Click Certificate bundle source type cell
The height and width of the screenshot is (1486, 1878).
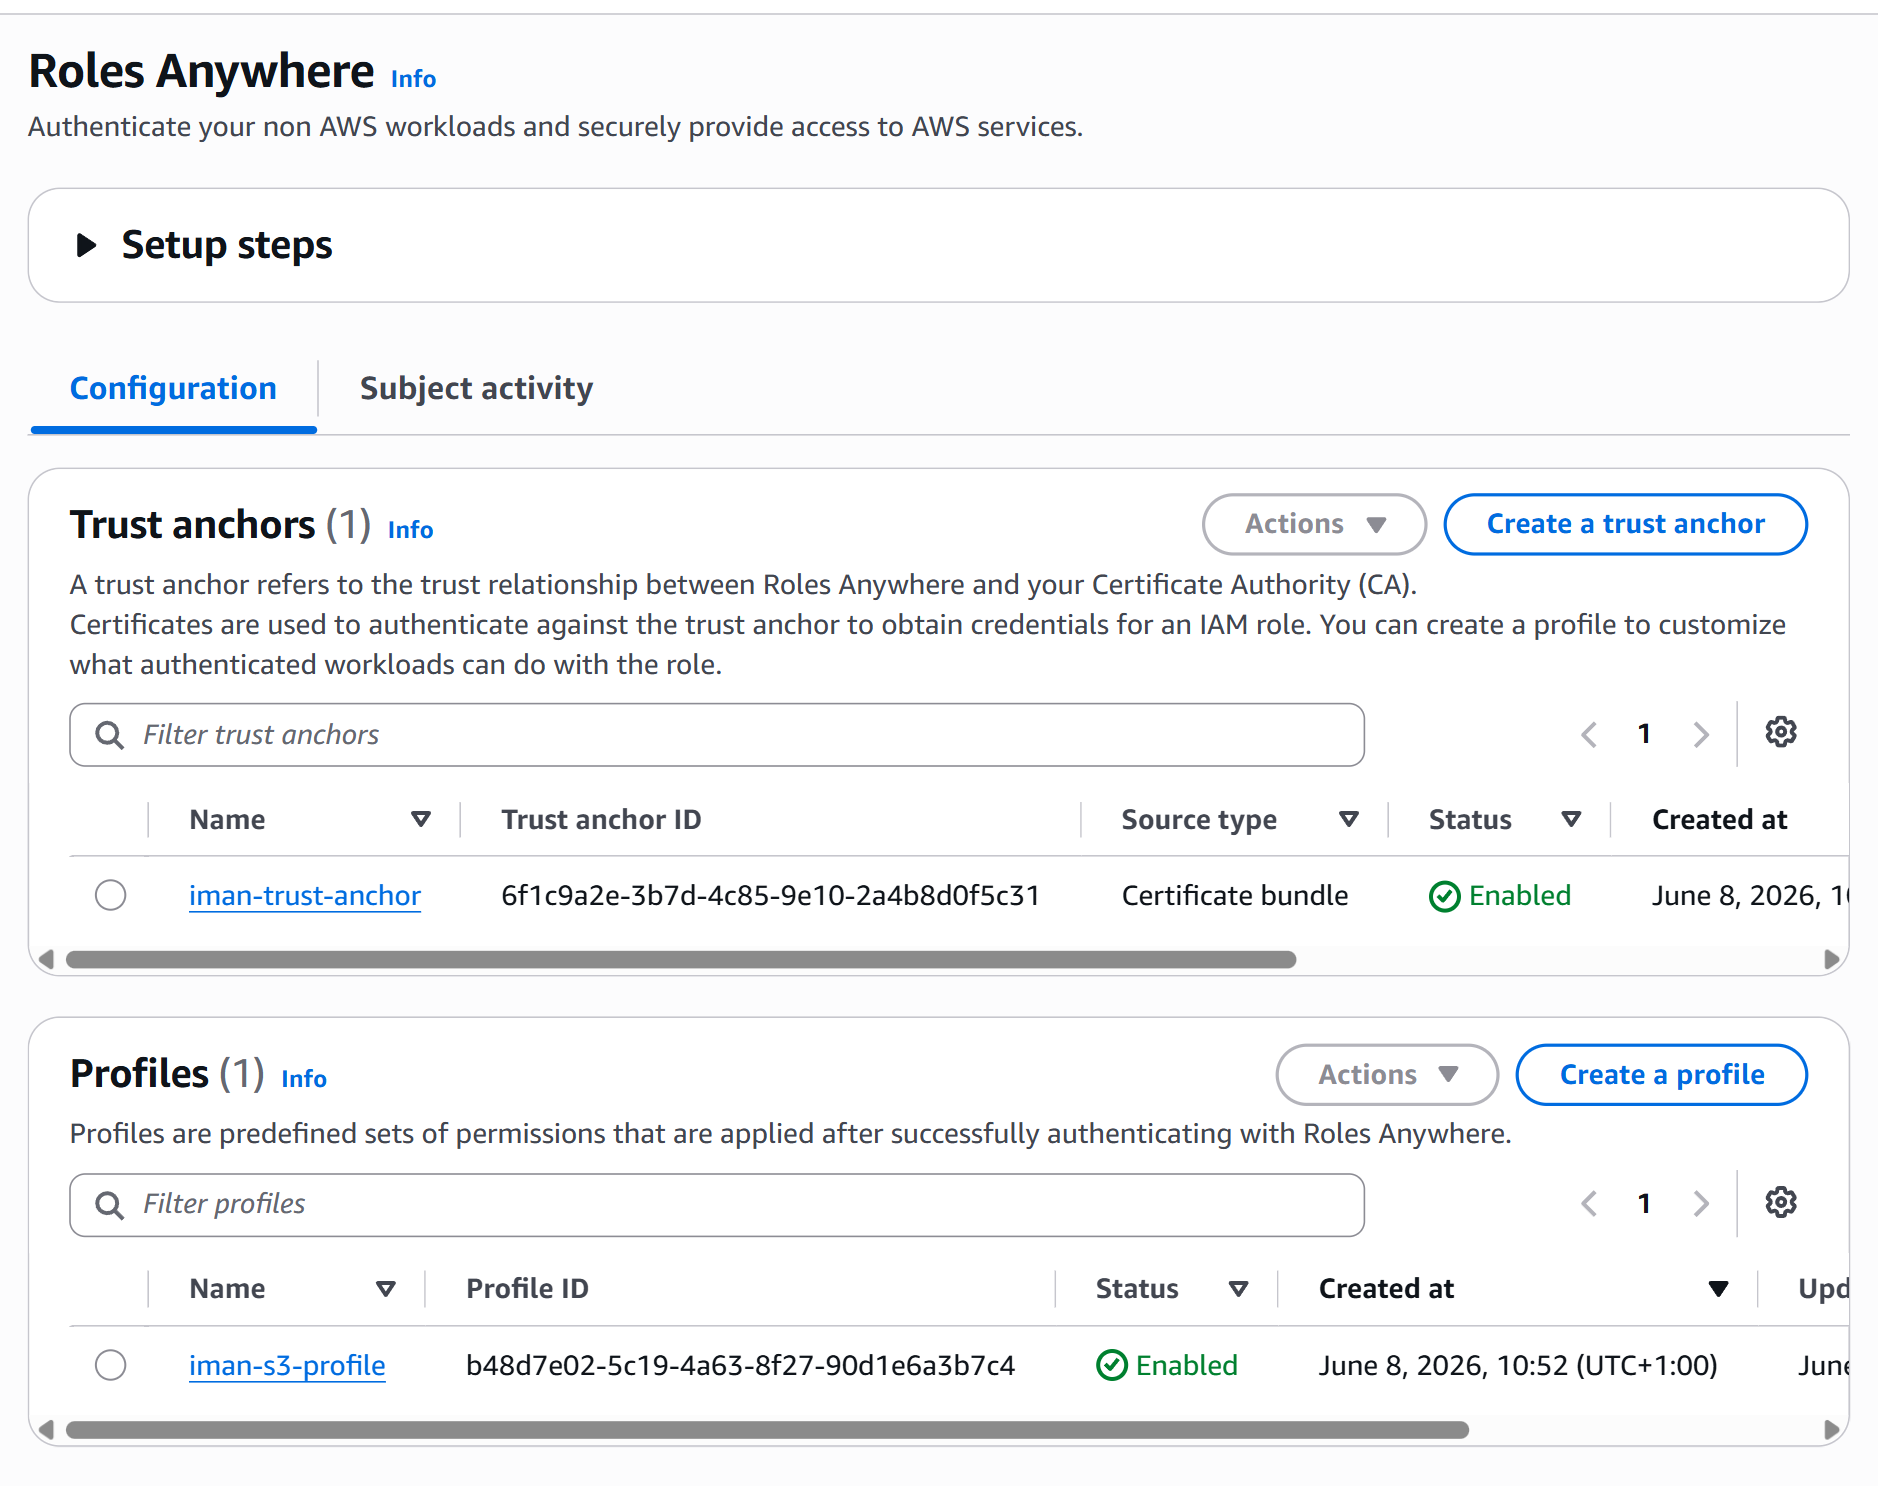coord(1235,896)
